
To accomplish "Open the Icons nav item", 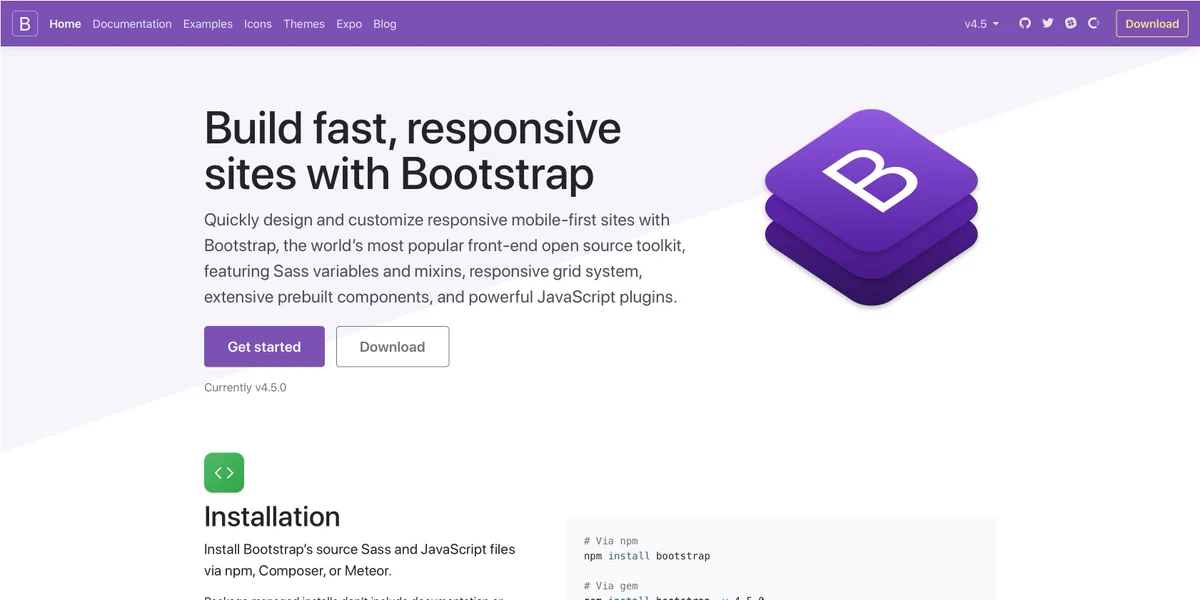I will point(258,24).
